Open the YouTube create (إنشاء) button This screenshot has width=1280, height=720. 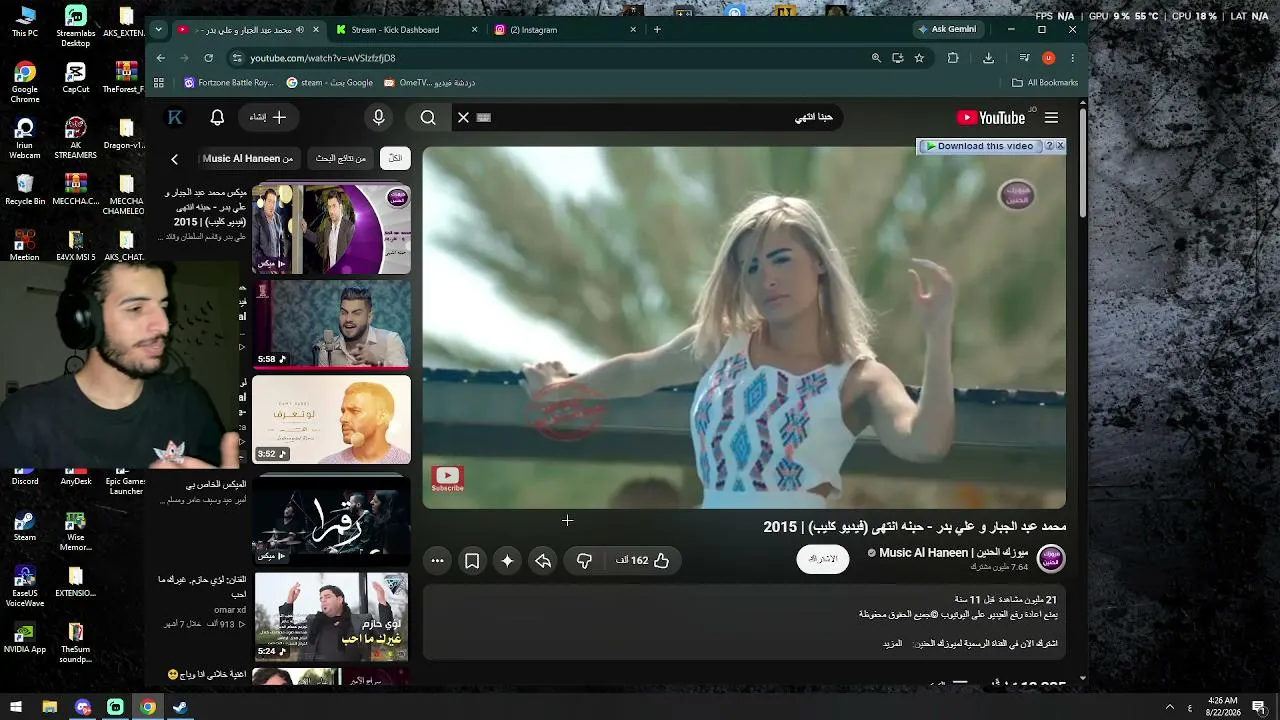pyautogui.click(x=268, y=118)
